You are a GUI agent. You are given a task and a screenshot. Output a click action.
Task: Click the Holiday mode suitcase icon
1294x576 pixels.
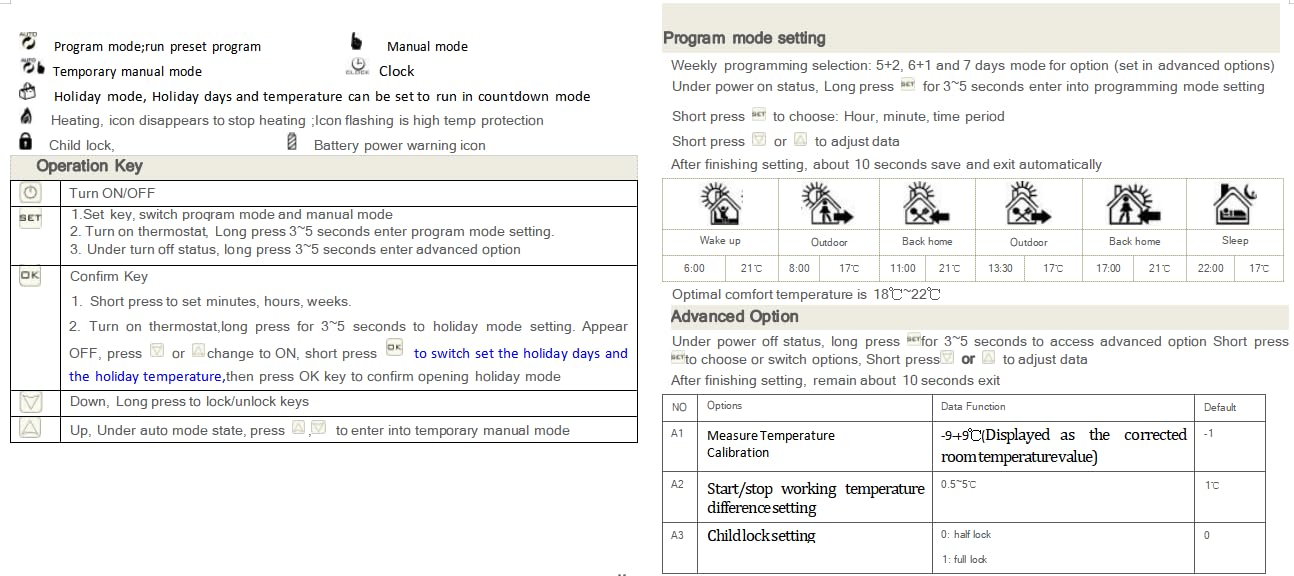point(28,93)
